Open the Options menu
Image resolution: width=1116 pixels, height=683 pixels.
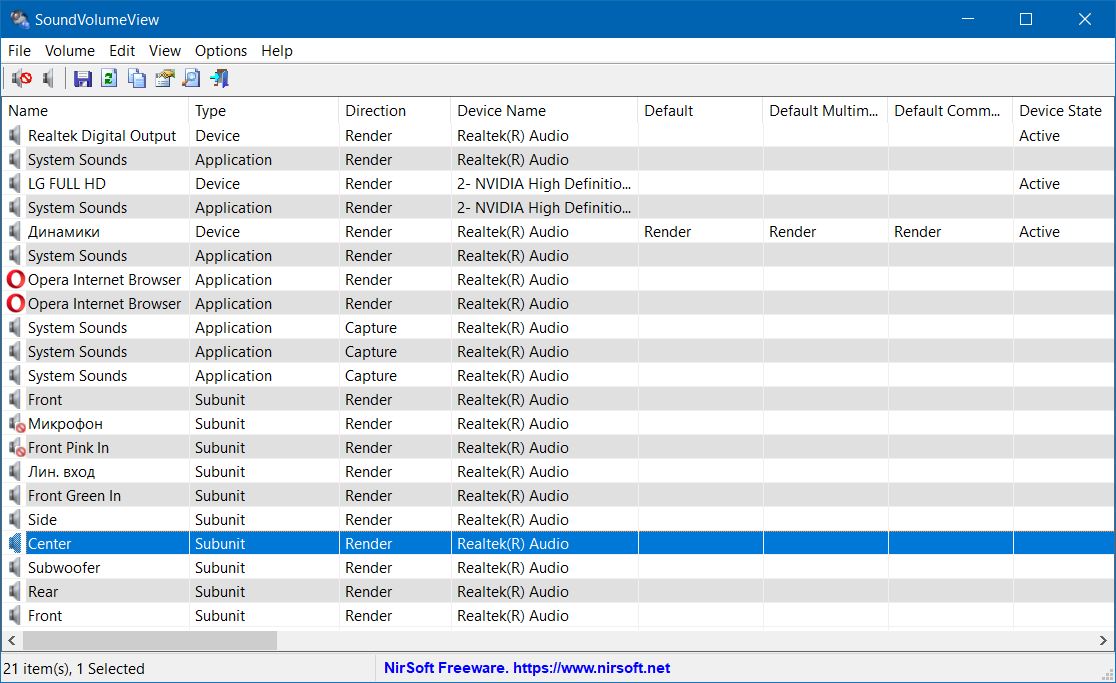[221, 51]
